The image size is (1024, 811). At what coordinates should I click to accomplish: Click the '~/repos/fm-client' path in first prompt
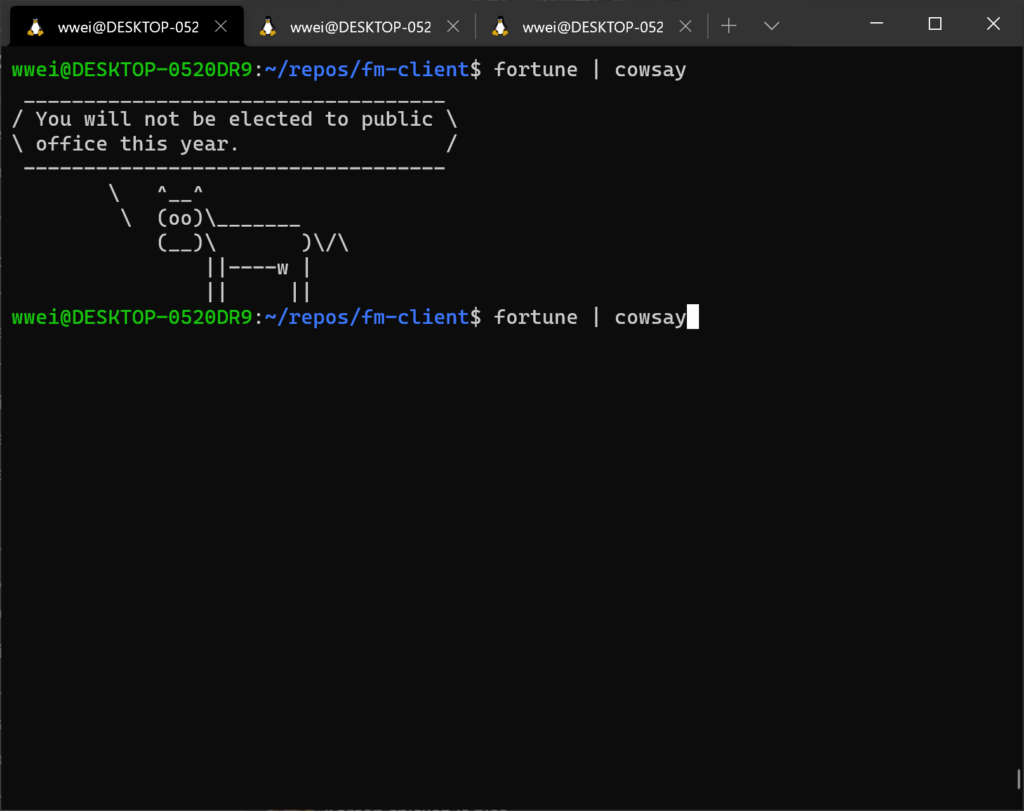click(367, 69)
